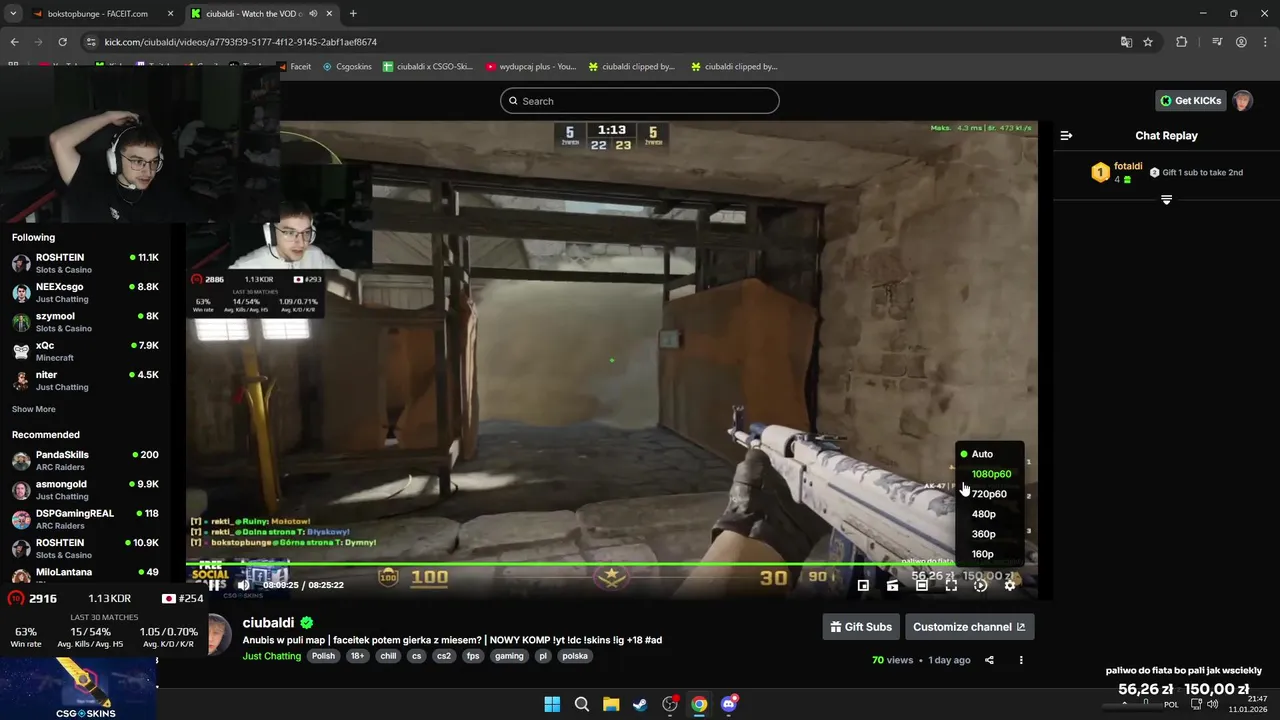Image resolution: width=1280 pixels, height=720 pixels.
Task: Open the Just Chatting category link
Action: click(271, 656)
